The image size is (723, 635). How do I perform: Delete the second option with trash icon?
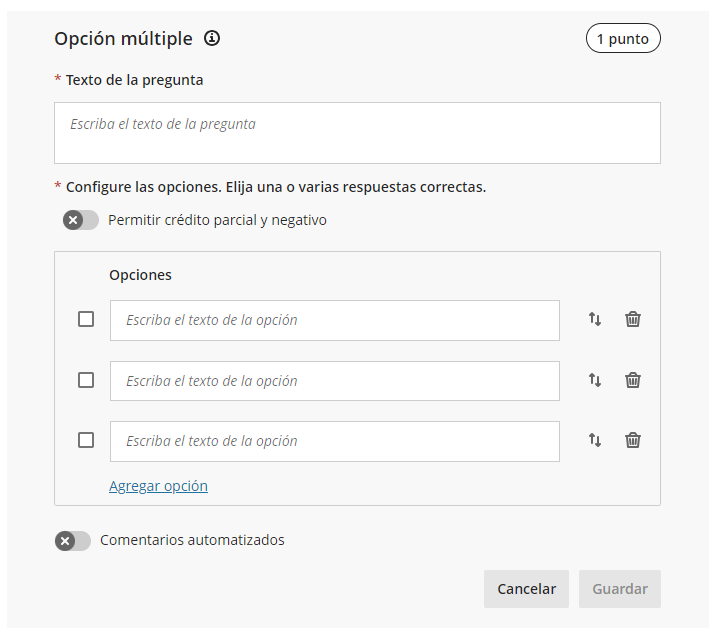click(x=633, y=380)
